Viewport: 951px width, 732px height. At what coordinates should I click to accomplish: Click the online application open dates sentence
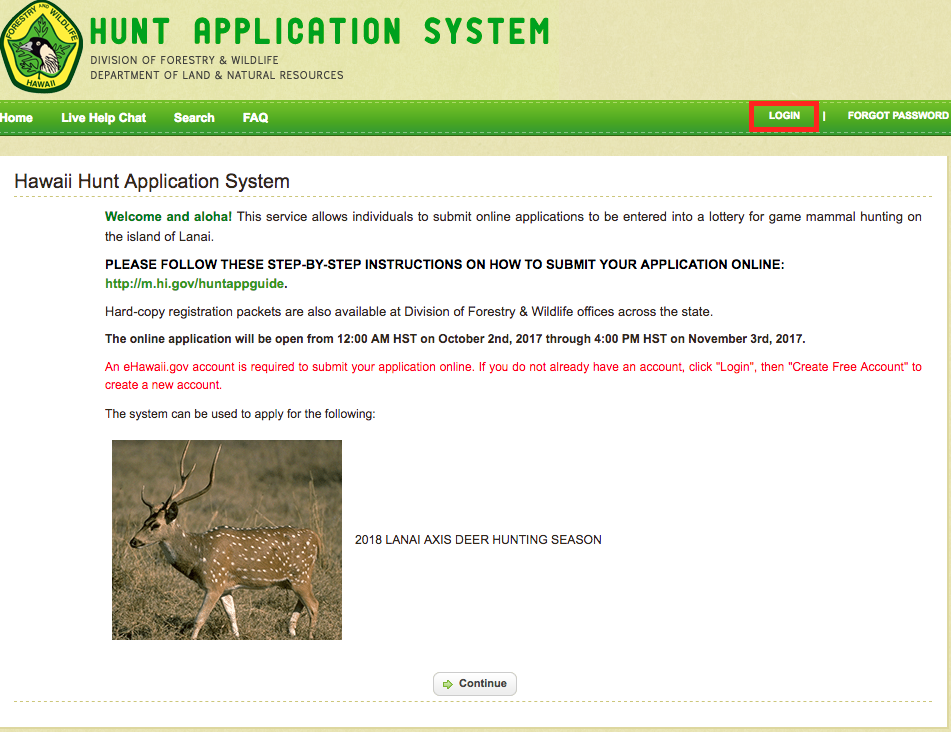[455, 339]
